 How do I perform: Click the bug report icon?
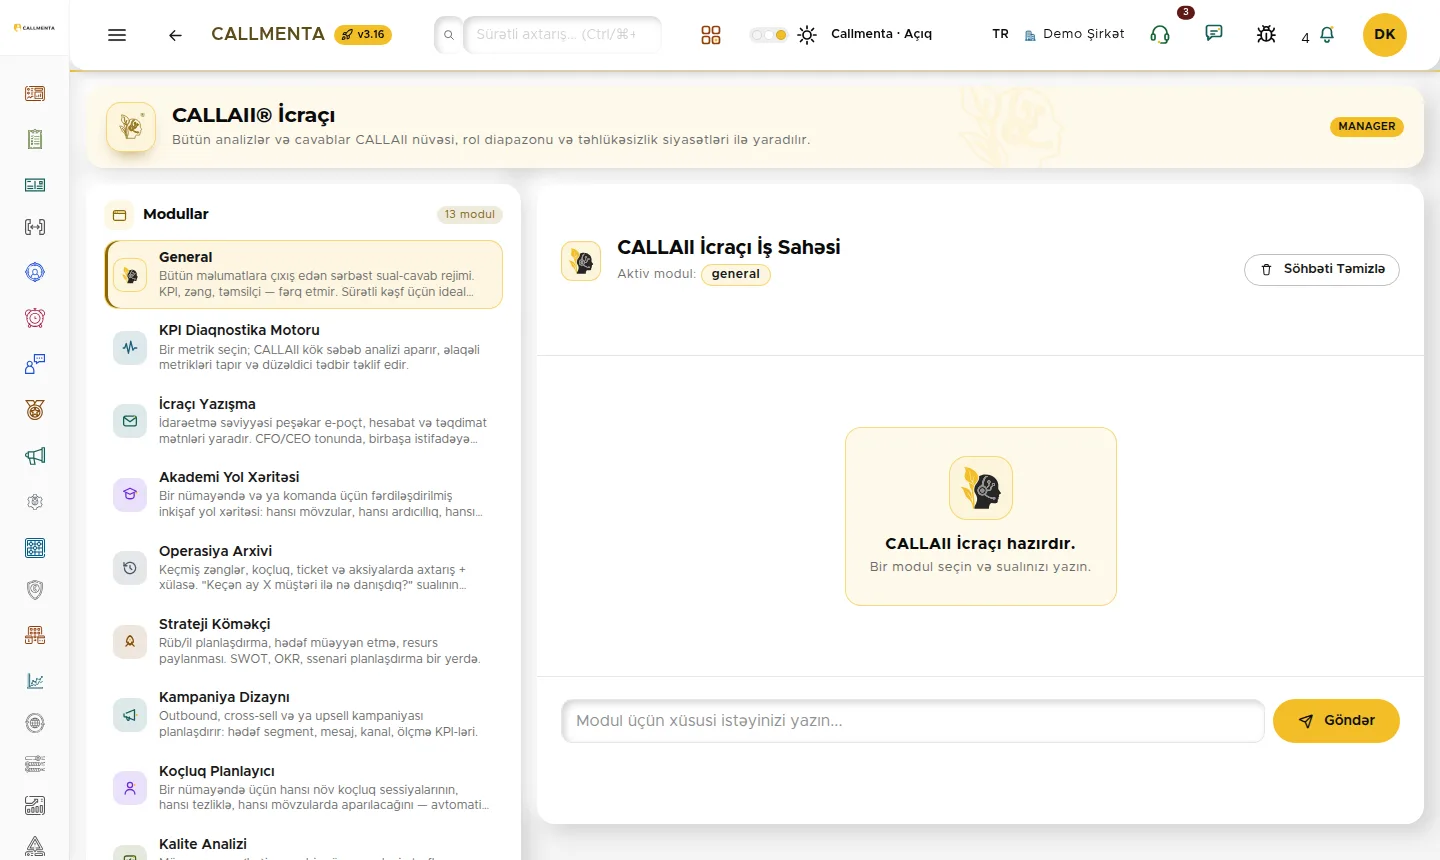(x=1266, y=34)
